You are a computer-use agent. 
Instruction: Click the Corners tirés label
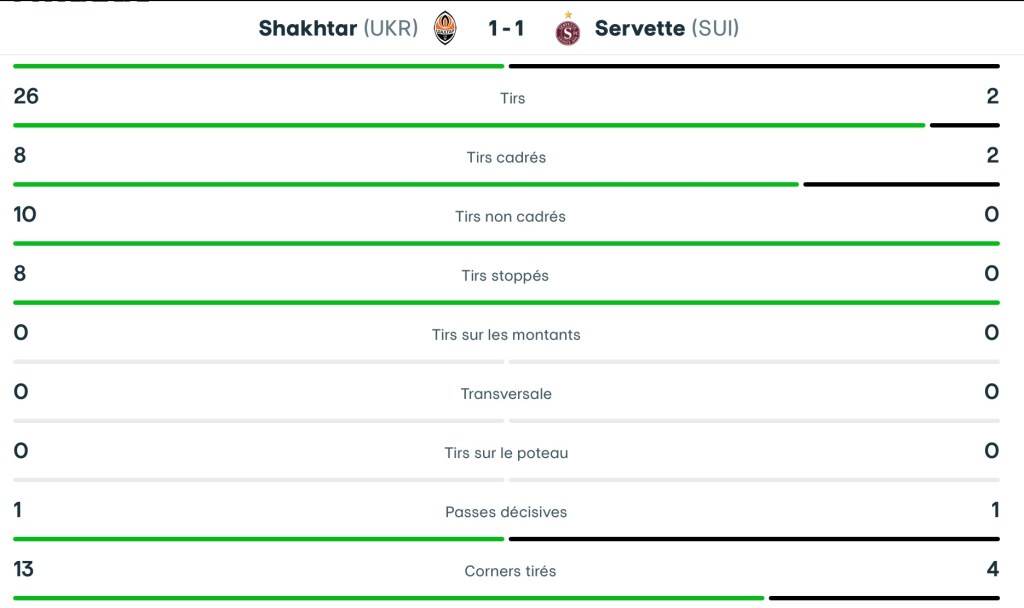pyautogui.click(x=510, y=571)
